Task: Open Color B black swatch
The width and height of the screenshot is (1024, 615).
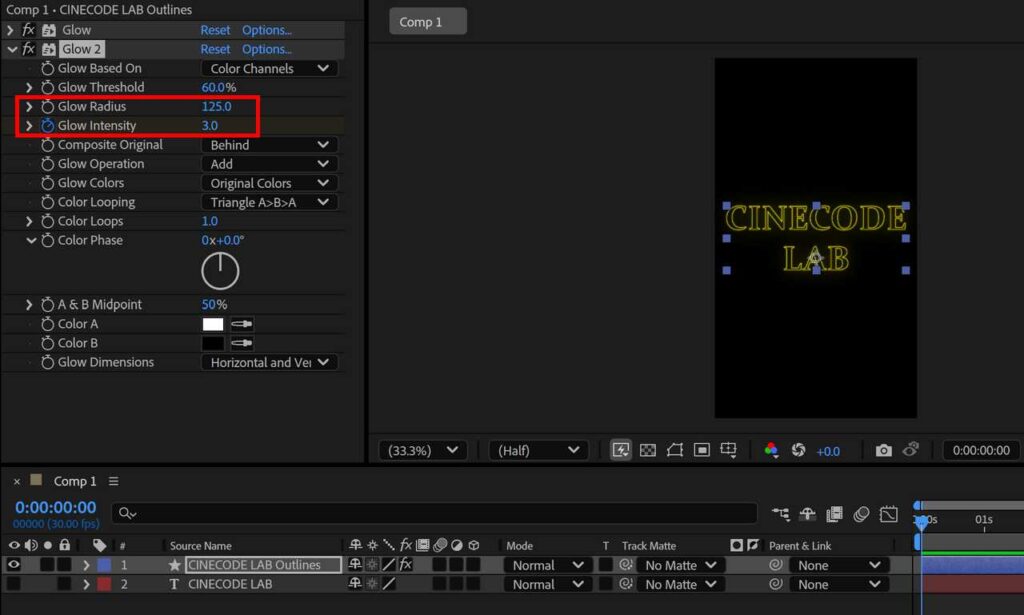Action: click(x=213, y=343)
